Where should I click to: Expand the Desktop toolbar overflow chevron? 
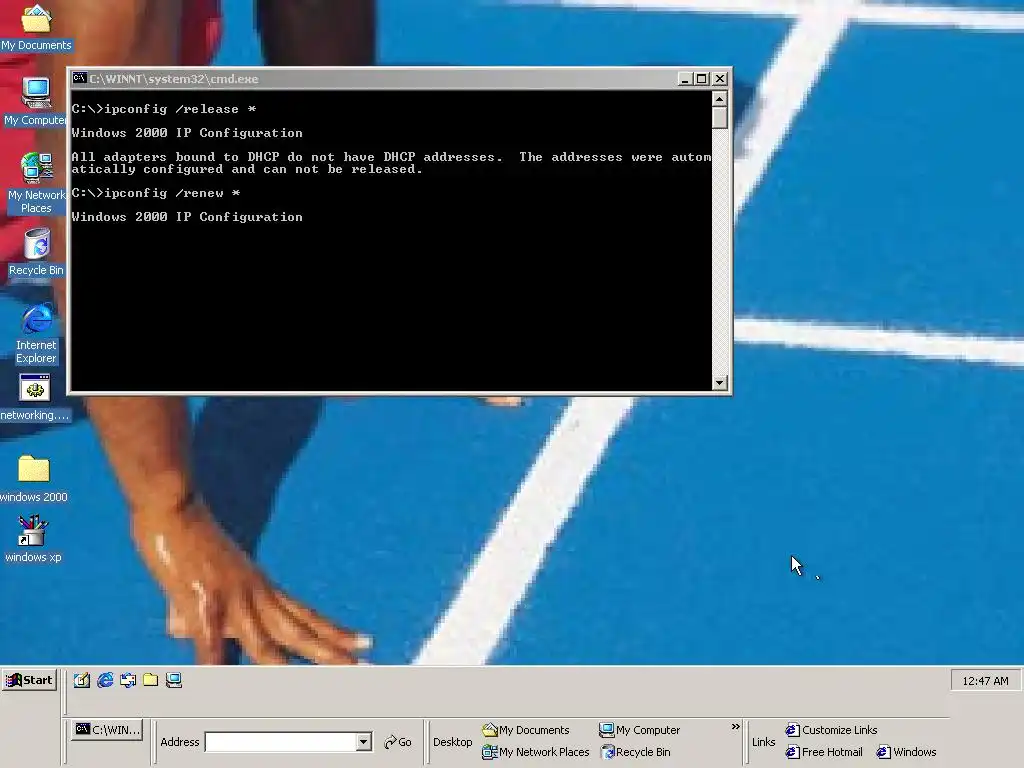click(x=735, y=727)
